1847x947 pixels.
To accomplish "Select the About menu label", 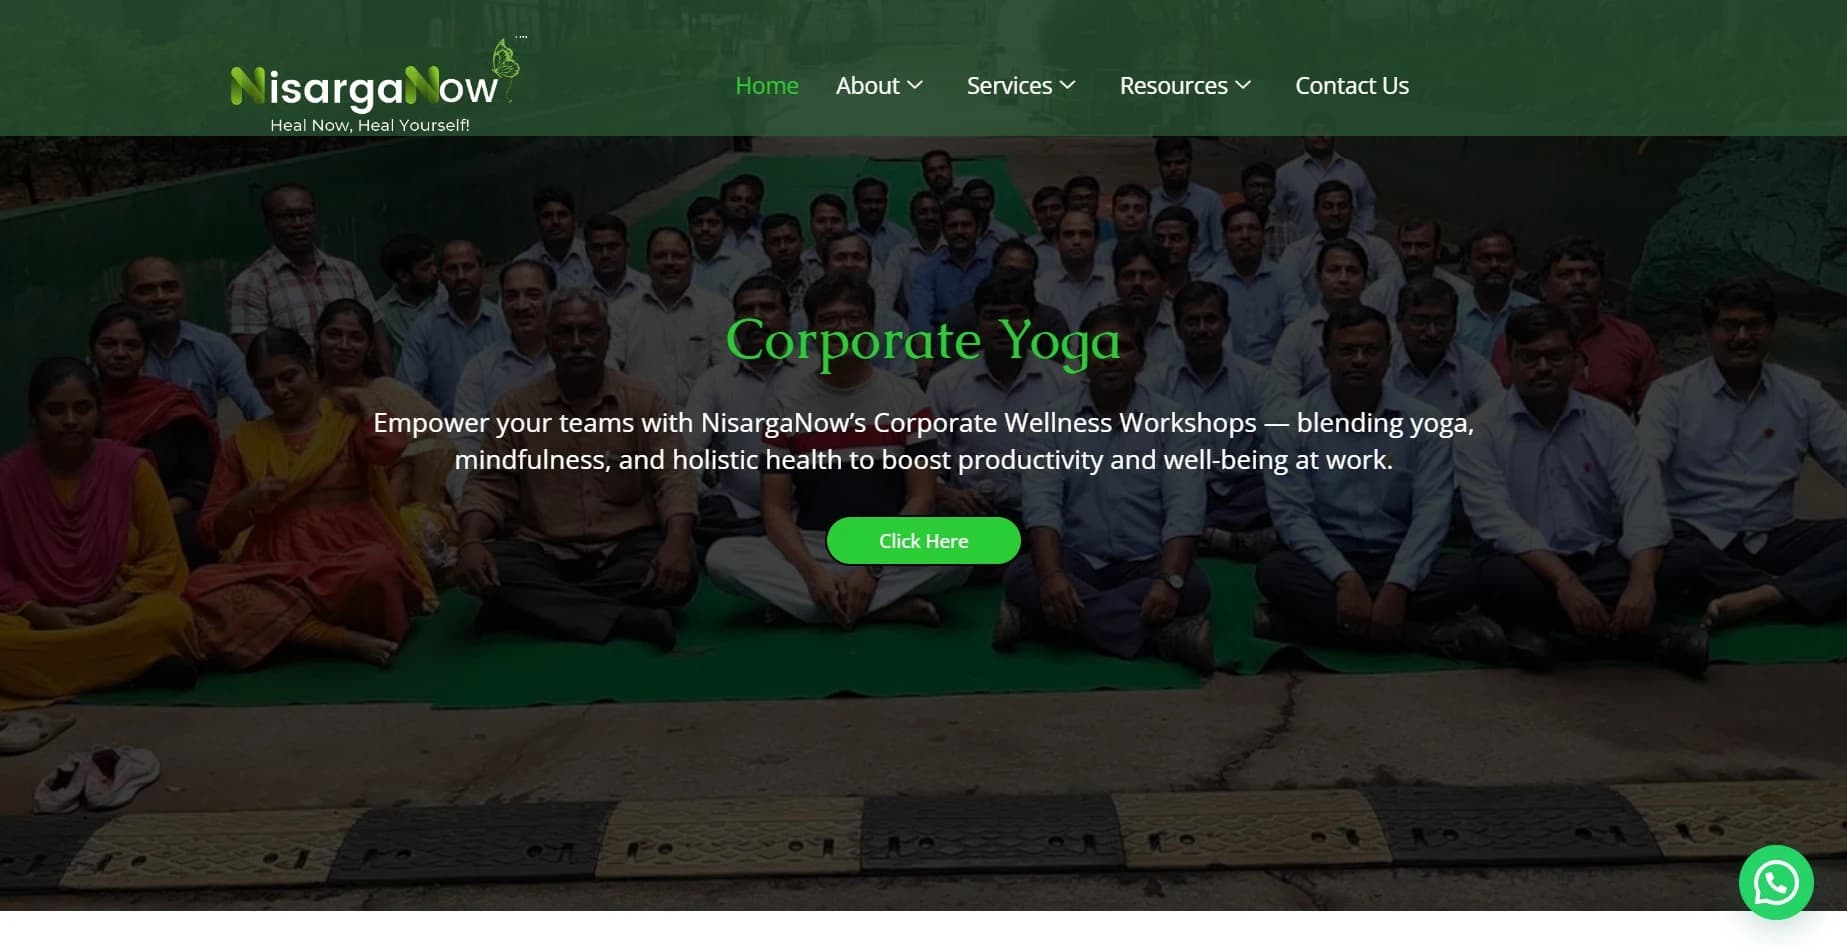I will click(x=868, y=86).
